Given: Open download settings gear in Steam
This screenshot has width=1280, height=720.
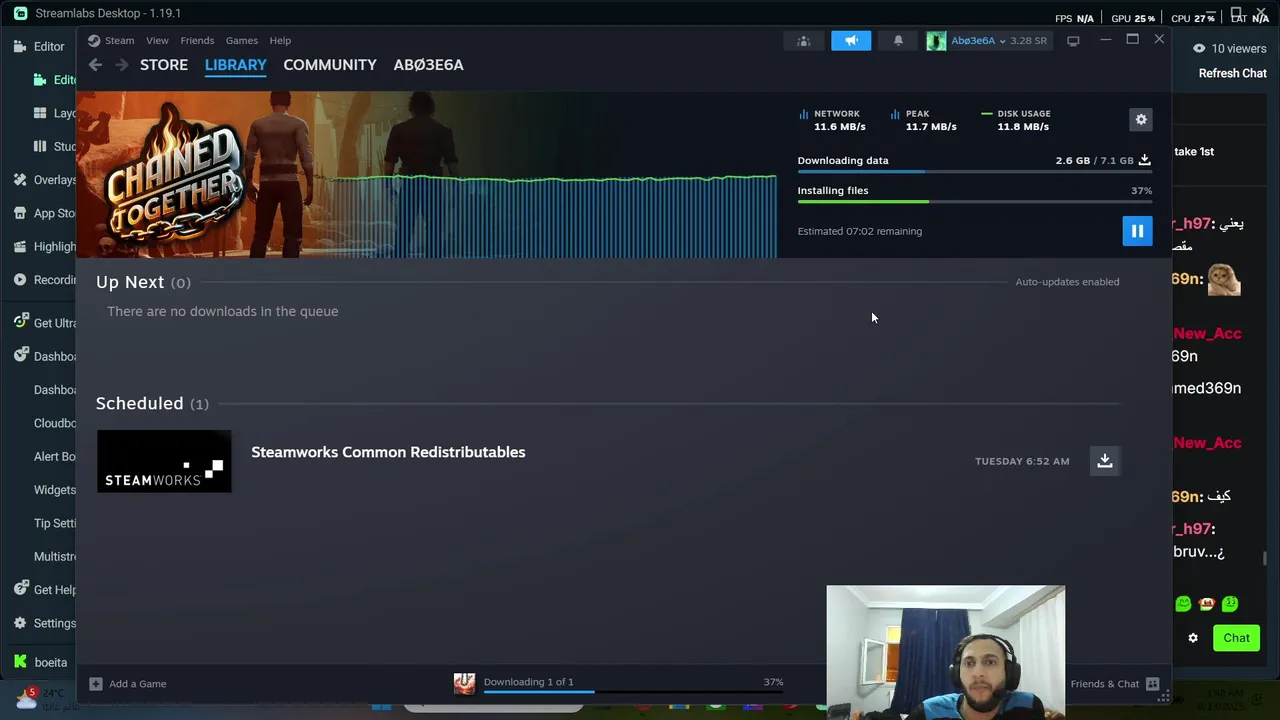Looking at the screenshot, I should [1141, 119].
